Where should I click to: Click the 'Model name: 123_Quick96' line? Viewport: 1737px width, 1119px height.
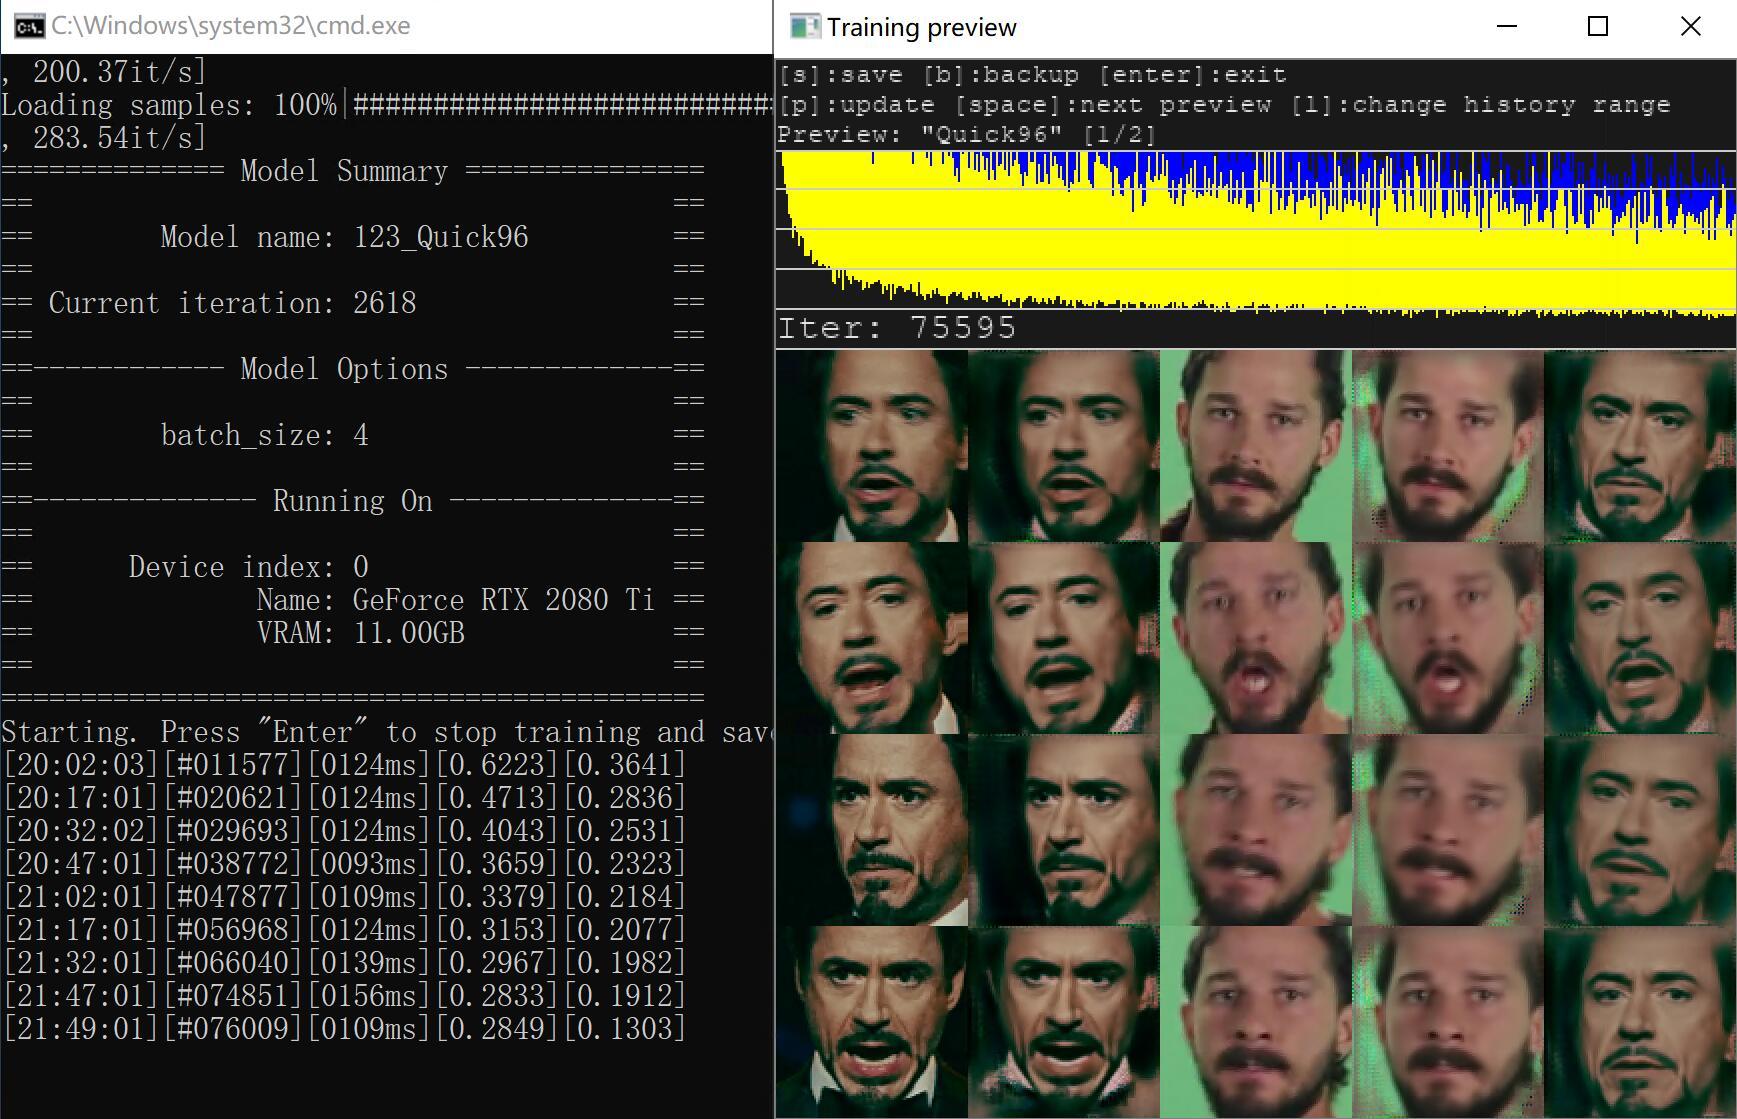coord(344,237)
